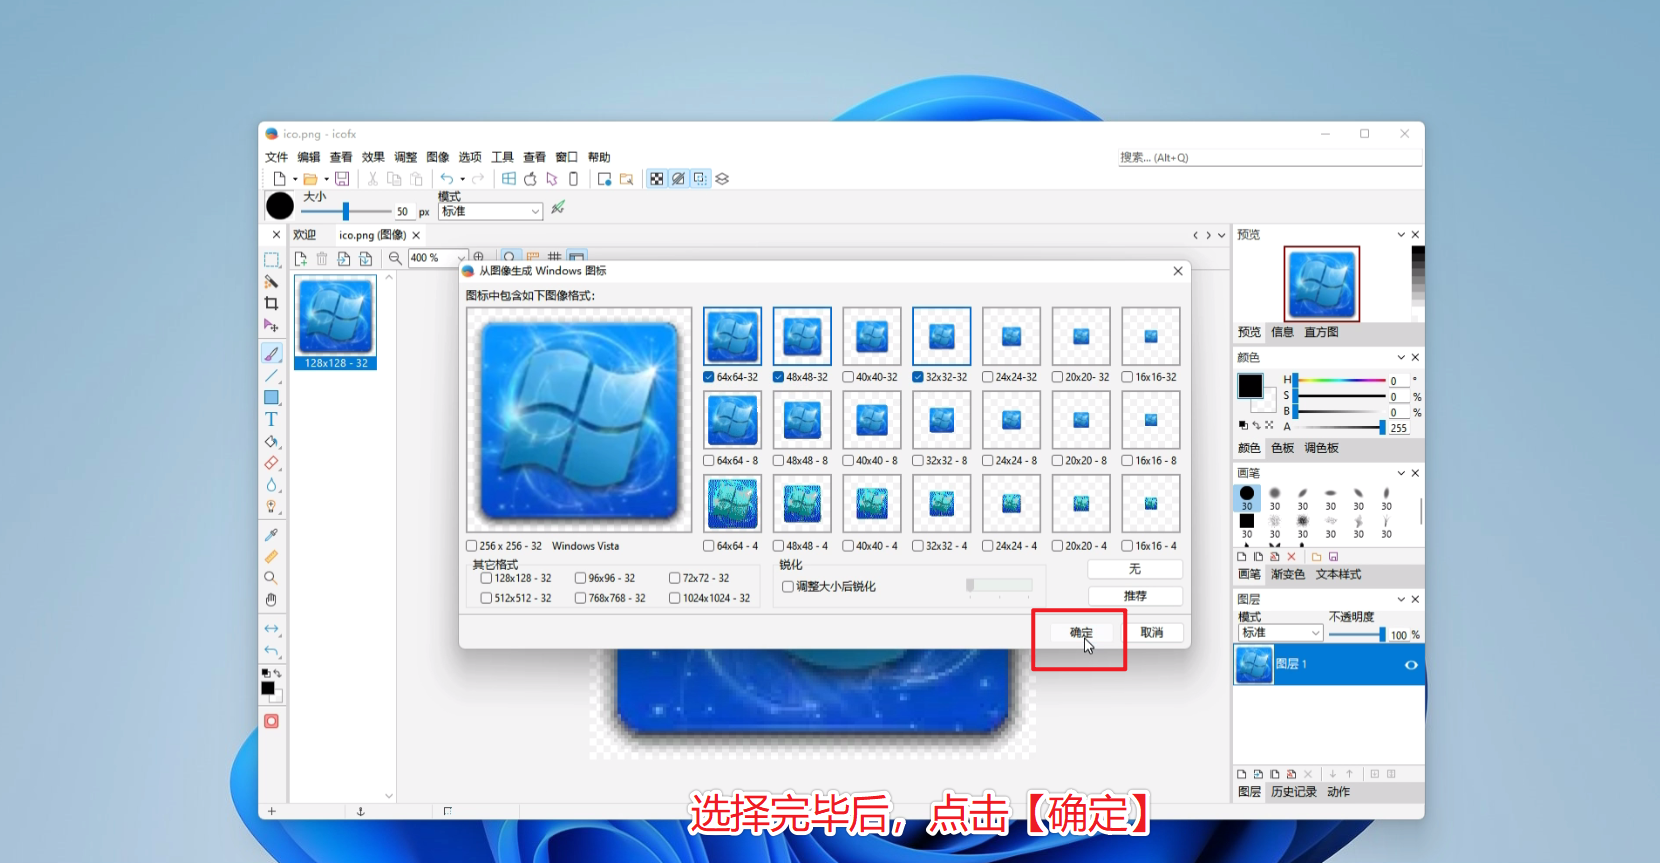The image size is (1660, 863).
Task: Enable the sharpen after resizing checkbox
Action: coord(788,587)
